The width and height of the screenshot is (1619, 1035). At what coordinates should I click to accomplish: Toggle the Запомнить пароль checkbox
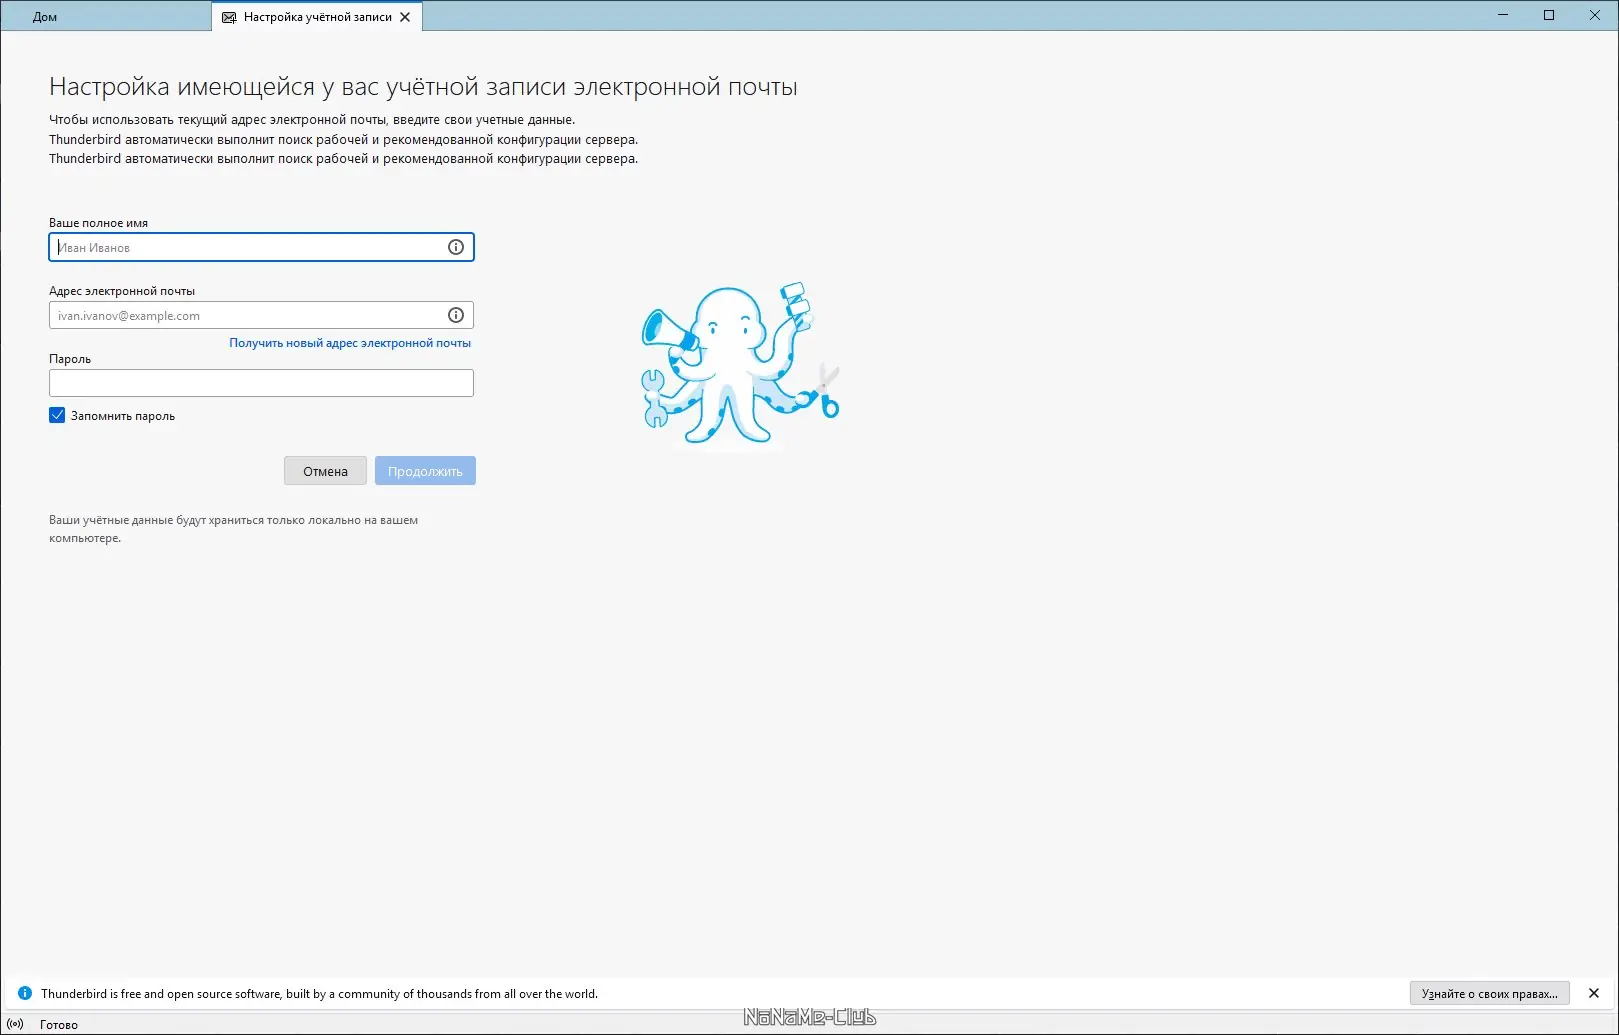tap(57, 415)
